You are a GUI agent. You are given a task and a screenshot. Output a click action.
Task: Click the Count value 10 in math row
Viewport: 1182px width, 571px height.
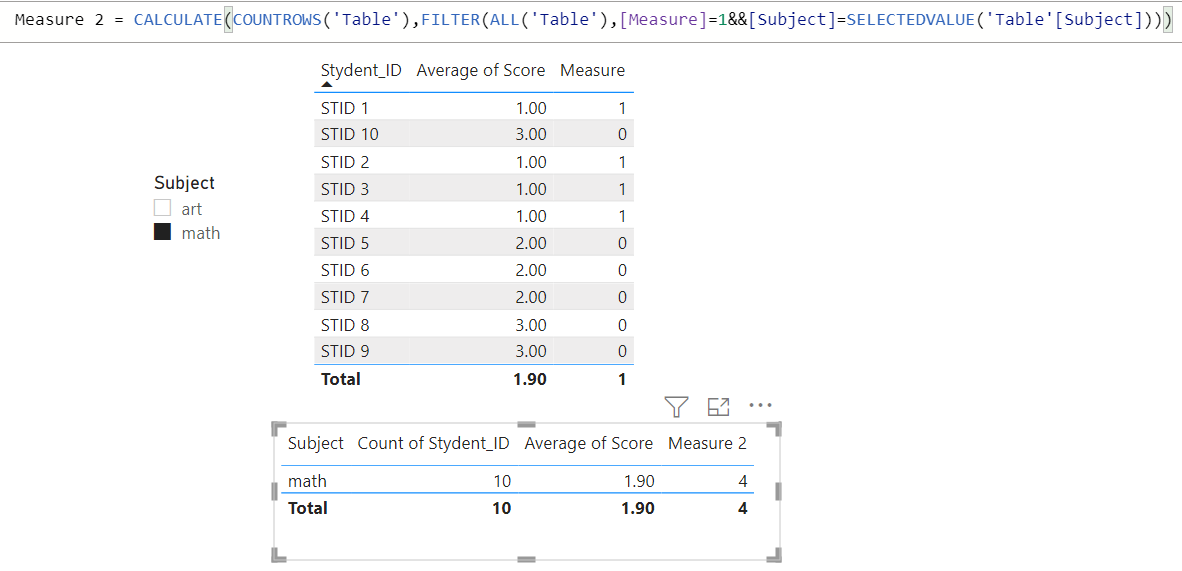click(x=502, y=481)
